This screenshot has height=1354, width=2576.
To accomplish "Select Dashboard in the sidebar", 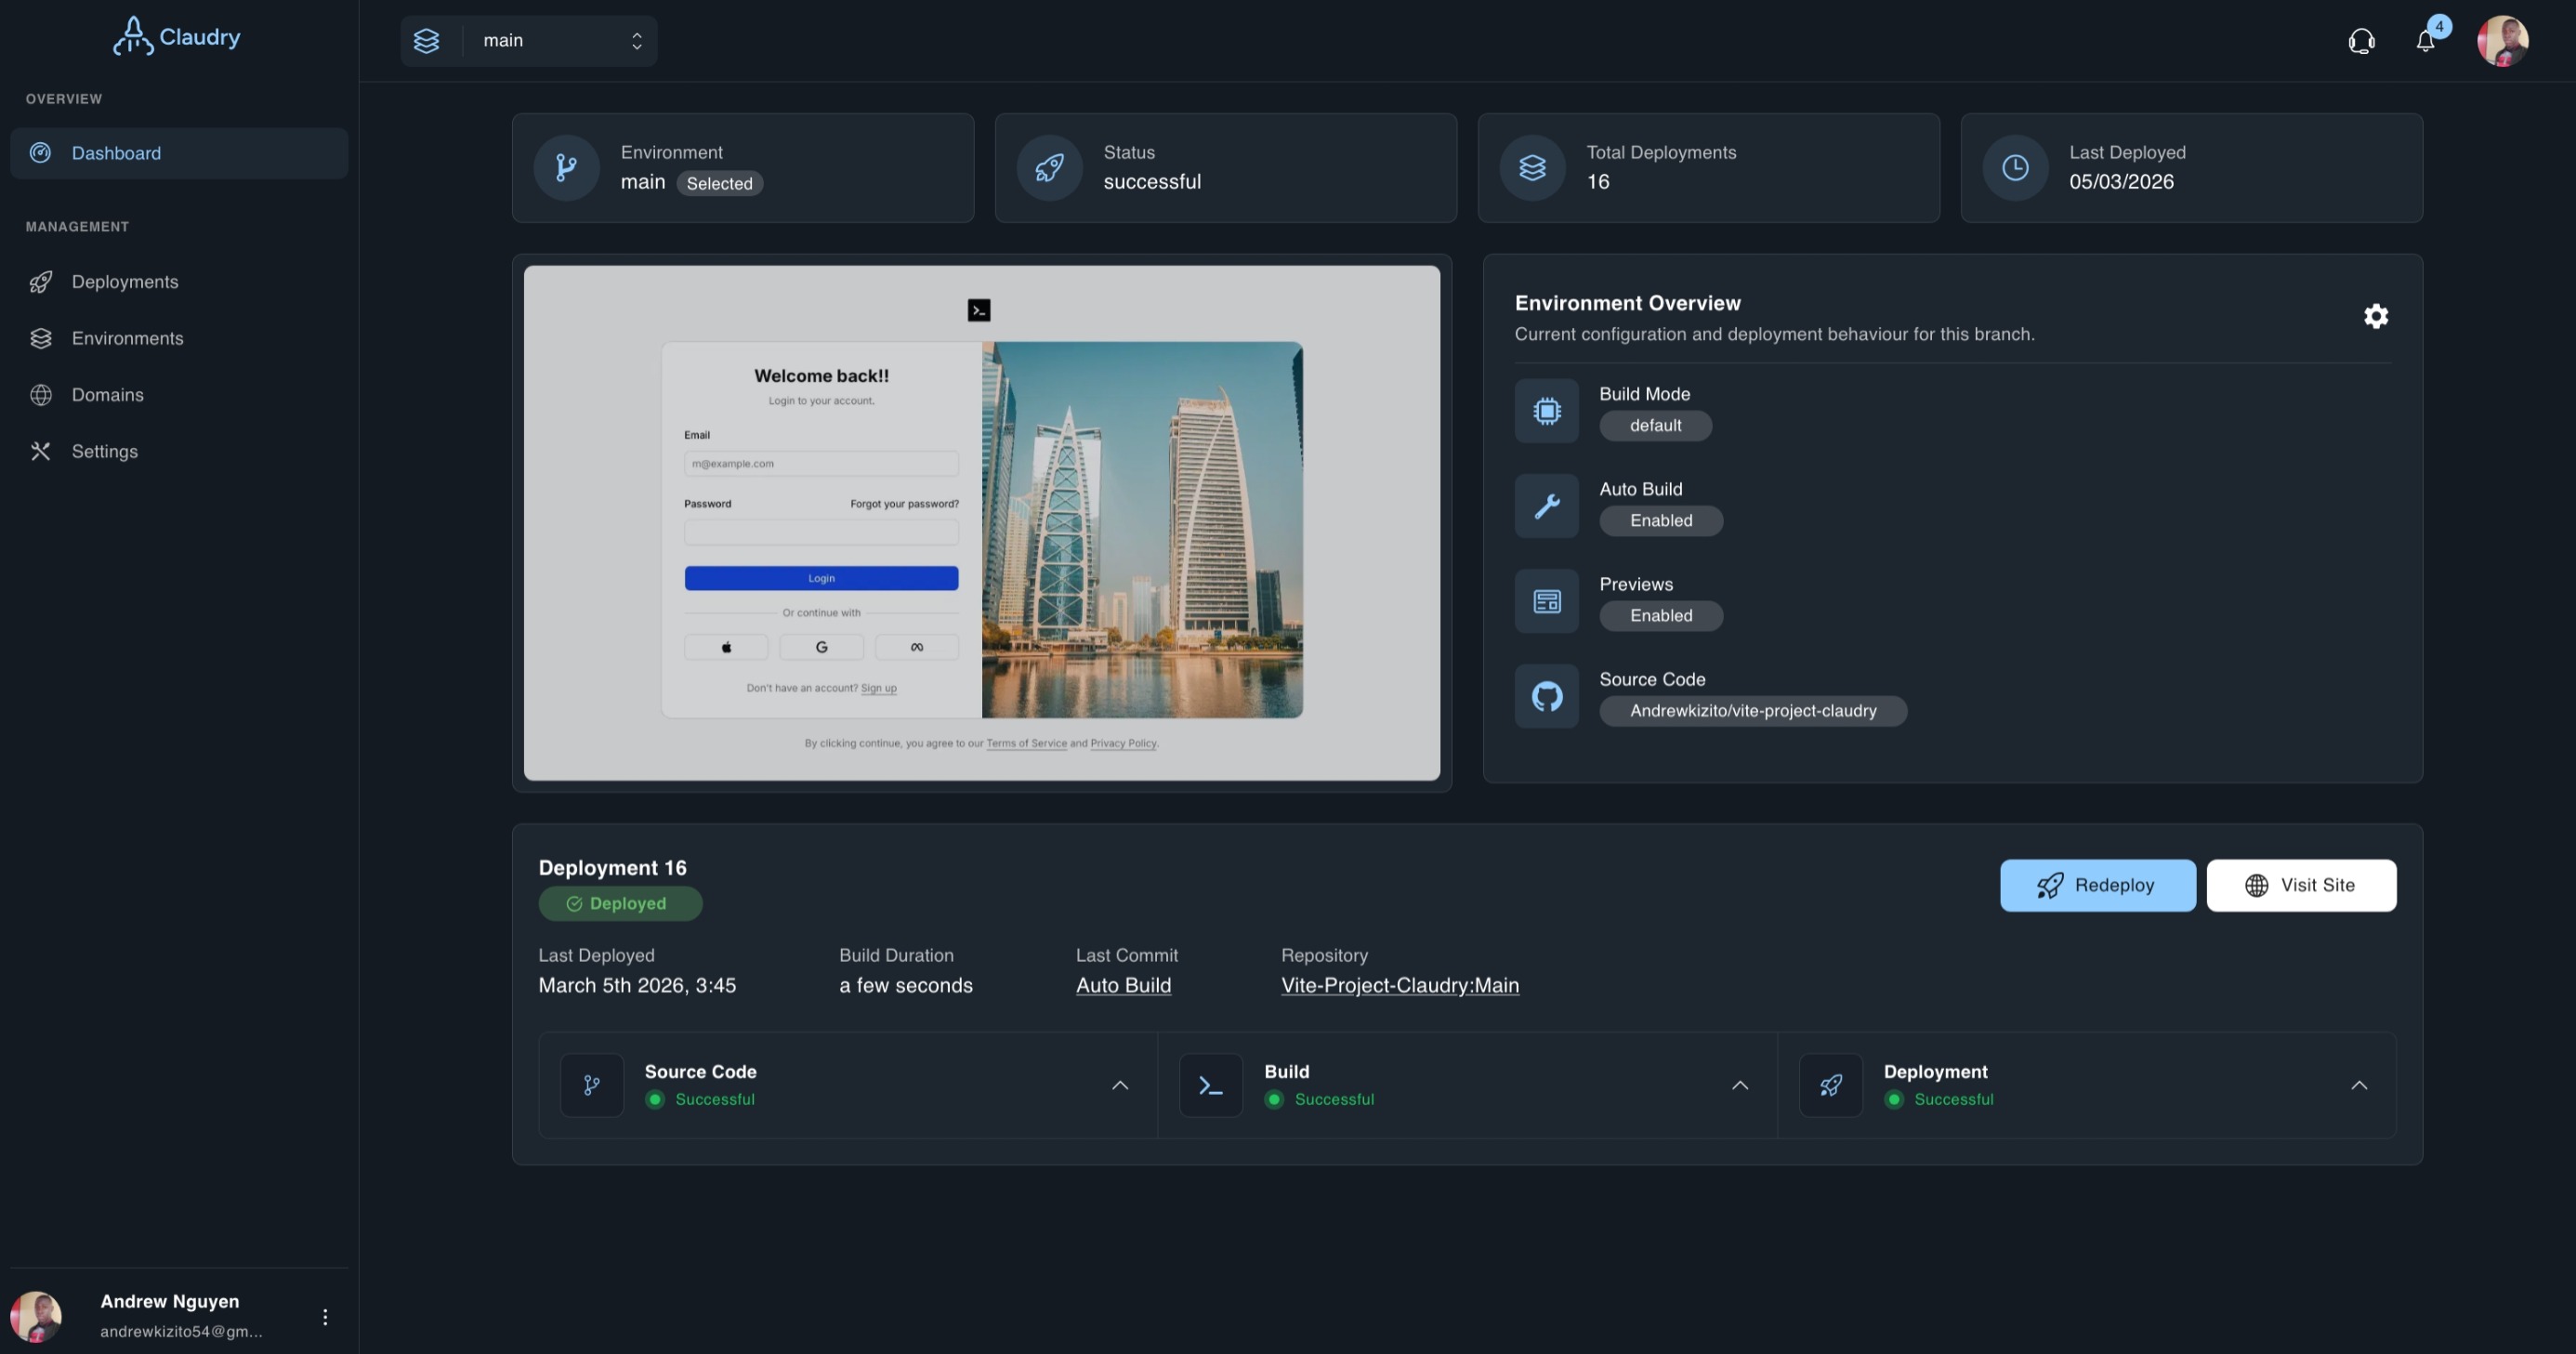I will [115, 153].
